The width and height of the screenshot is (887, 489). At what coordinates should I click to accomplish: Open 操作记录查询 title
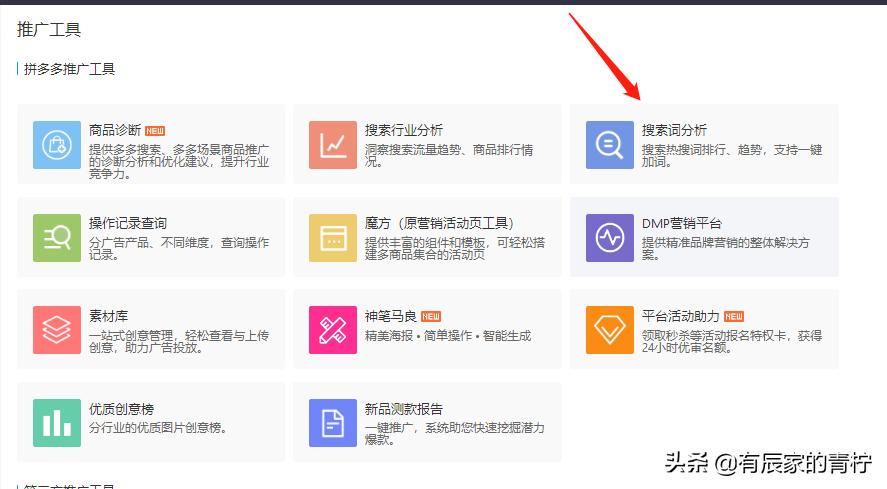pyautogui.click(x=128, y=223)
